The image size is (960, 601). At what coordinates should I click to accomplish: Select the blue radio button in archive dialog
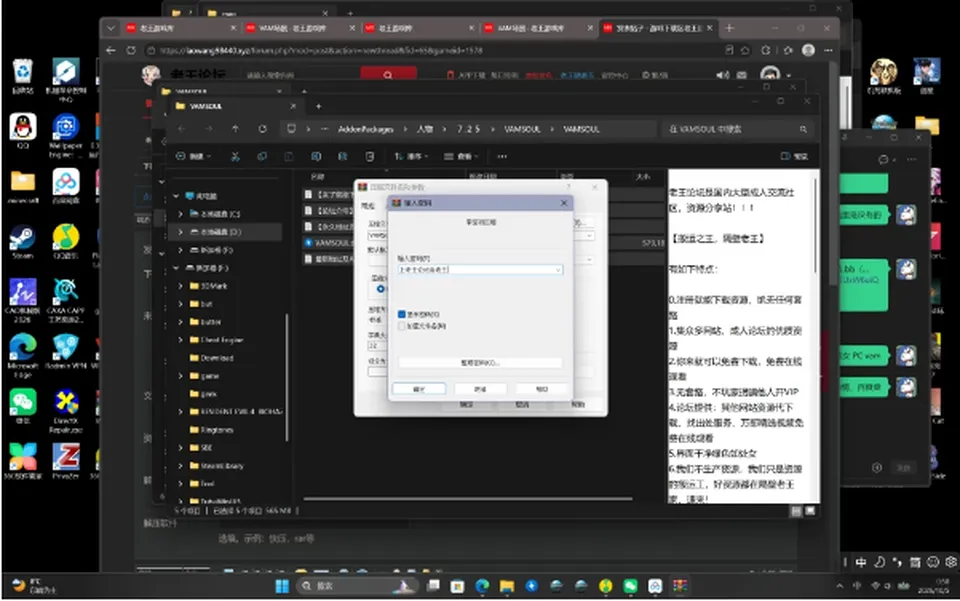(381, 289)
